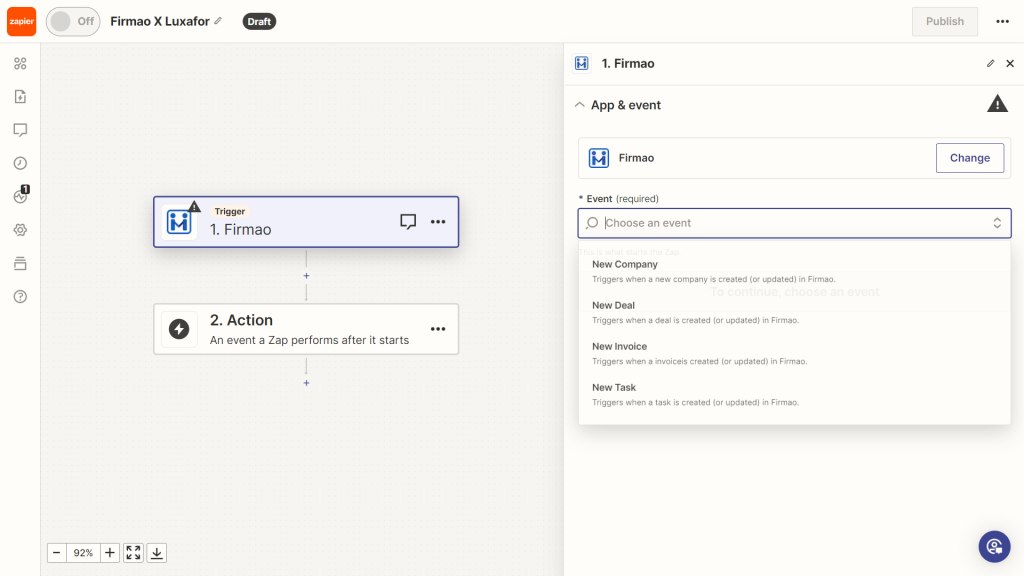Open the AI assistant bubble at bottom right
Image resolution: width=1024 pixels, height=576 pixels.
click(x=993, y=546)
